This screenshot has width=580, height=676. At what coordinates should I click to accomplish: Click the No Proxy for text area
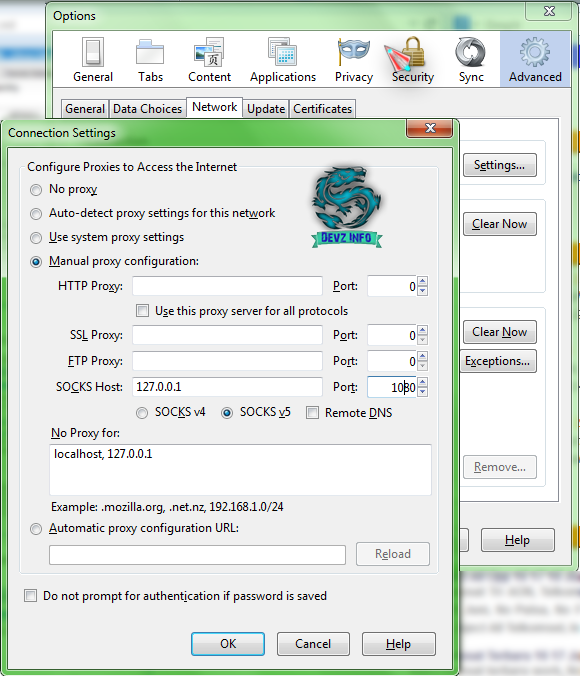coord(240,470)
